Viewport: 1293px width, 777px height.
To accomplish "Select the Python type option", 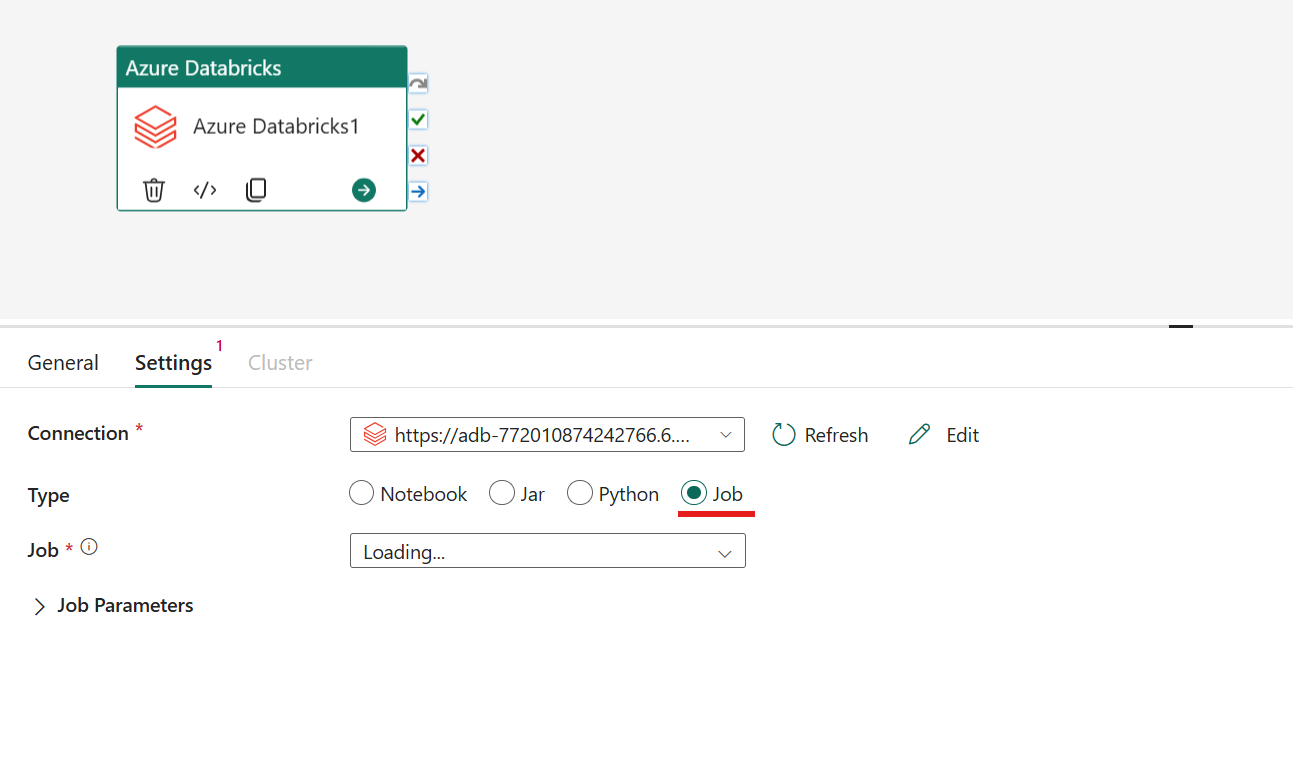I will tap(580, 493).
